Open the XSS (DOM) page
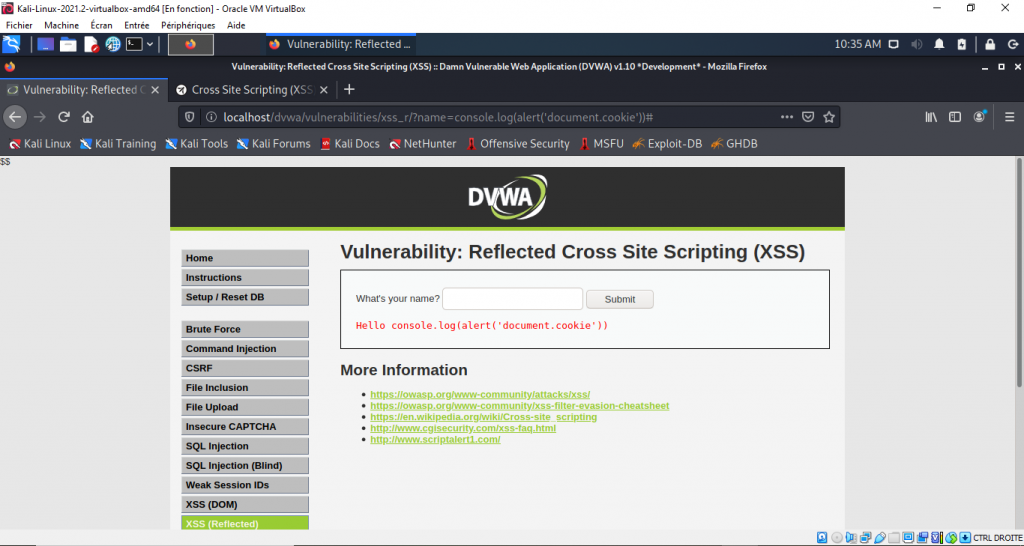1024x546 pixels. pyautogui.click(x=245, y=505)
